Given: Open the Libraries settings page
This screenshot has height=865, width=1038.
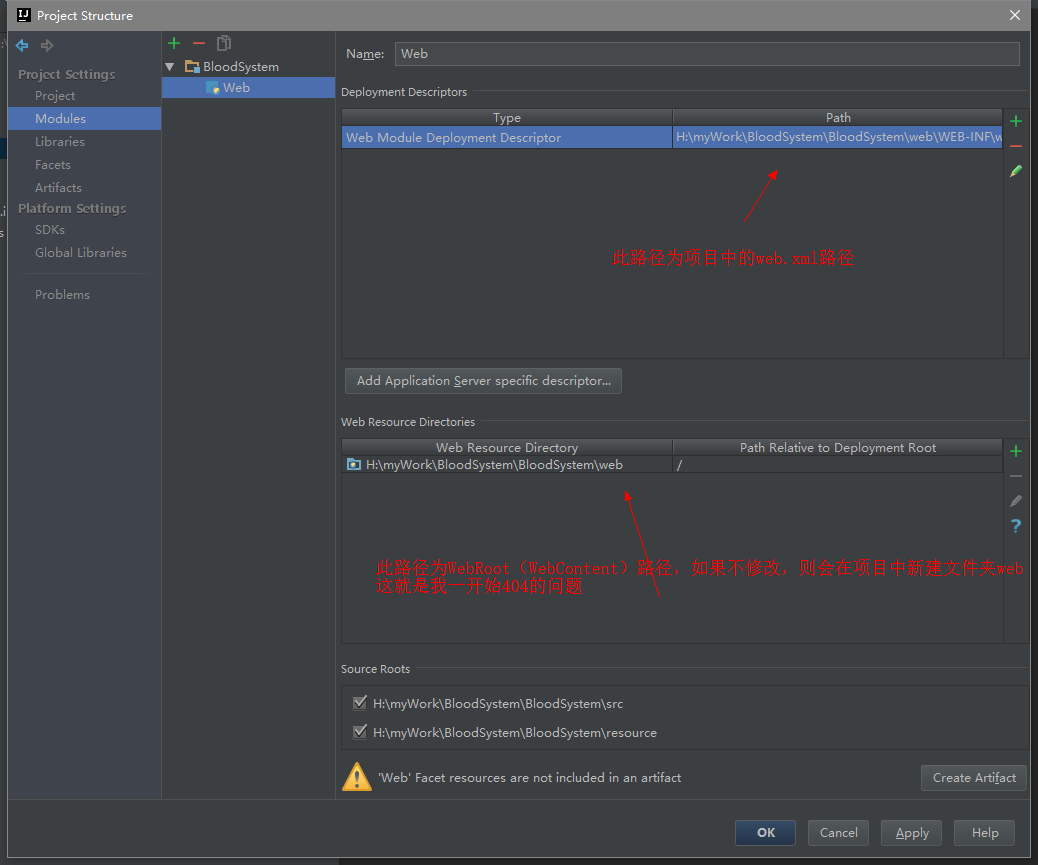Looking at the screenshot, I should click(60, 142).
